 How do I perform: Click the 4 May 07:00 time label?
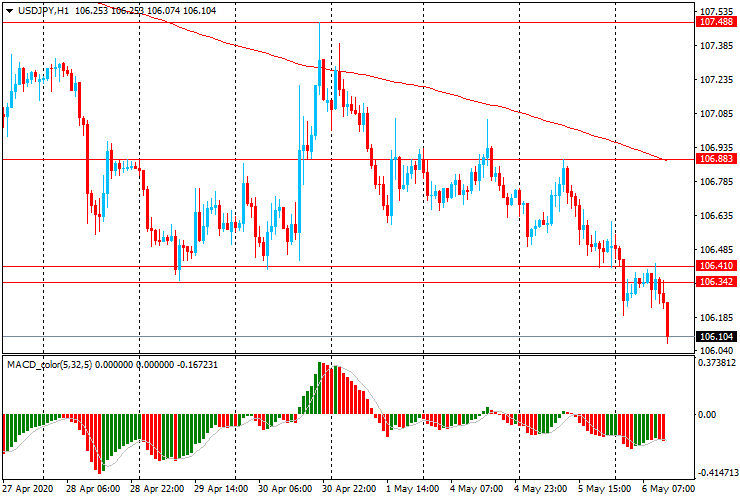(x=478, y=488)
